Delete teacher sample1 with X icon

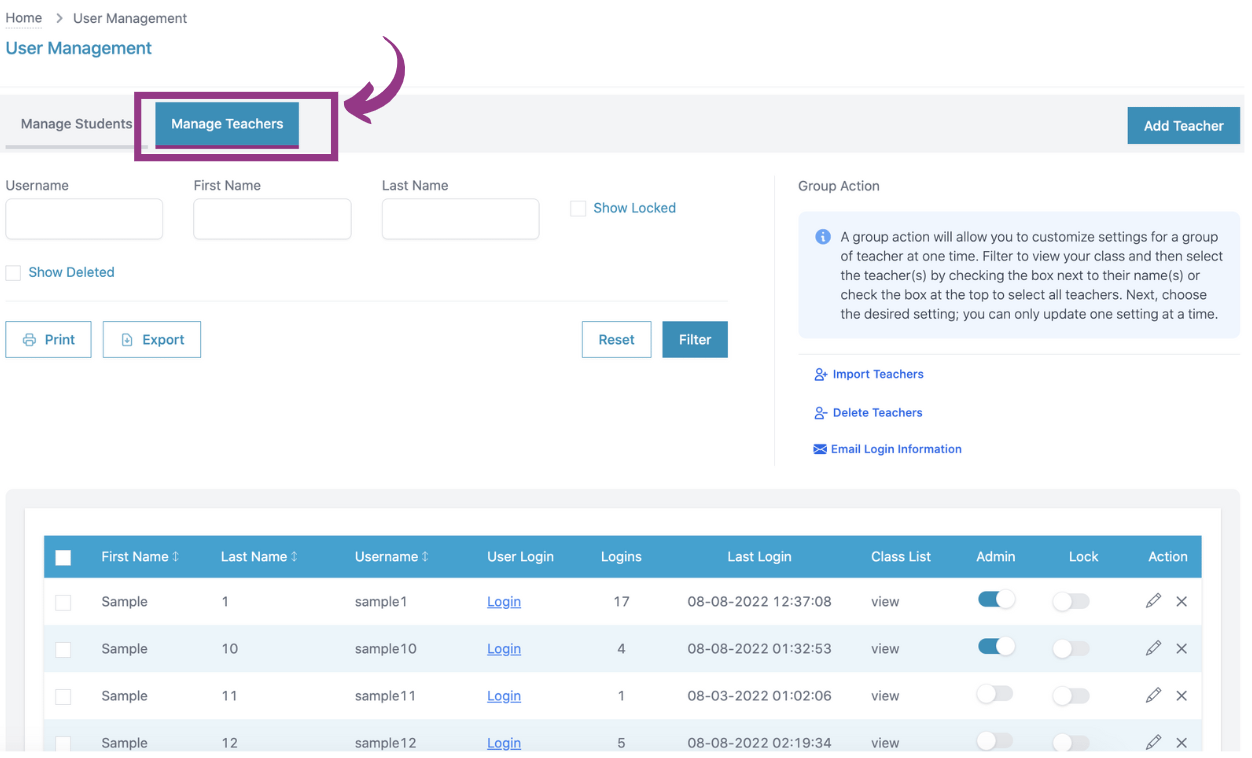1181,601
